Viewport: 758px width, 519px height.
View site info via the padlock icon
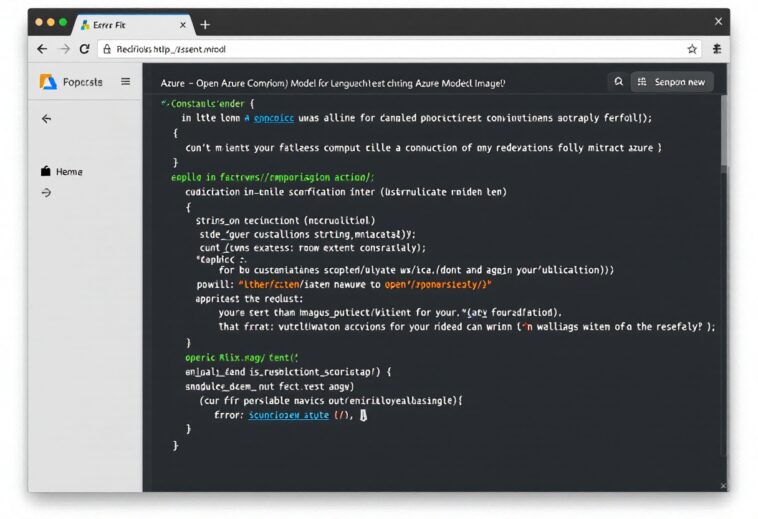[107, 49]
